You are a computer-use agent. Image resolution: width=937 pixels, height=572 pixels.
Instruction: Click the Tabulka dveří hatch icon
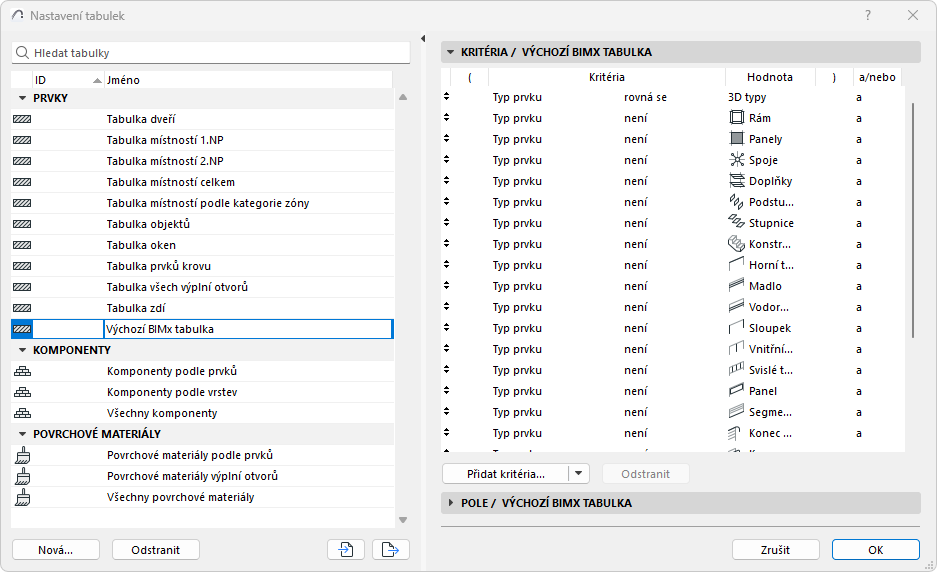point(22,119)
